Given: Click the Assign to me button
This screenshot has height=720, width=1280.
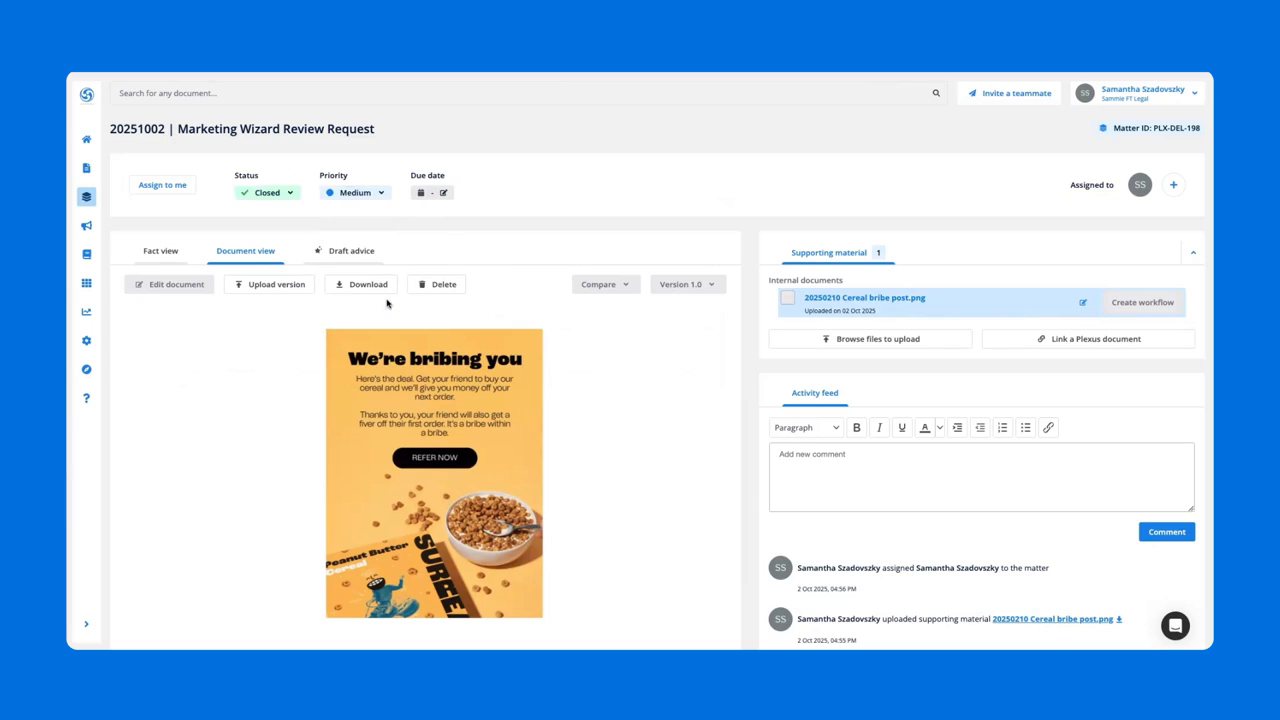Looking at the screenshot, I should 162,185.
